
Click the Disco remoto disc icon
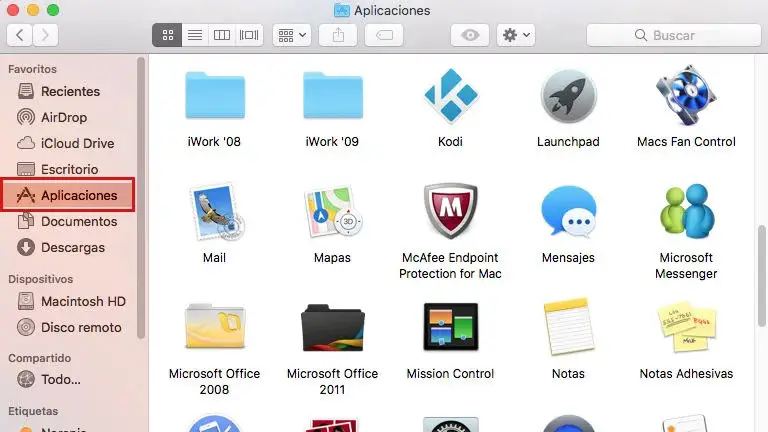click(26, 327)
